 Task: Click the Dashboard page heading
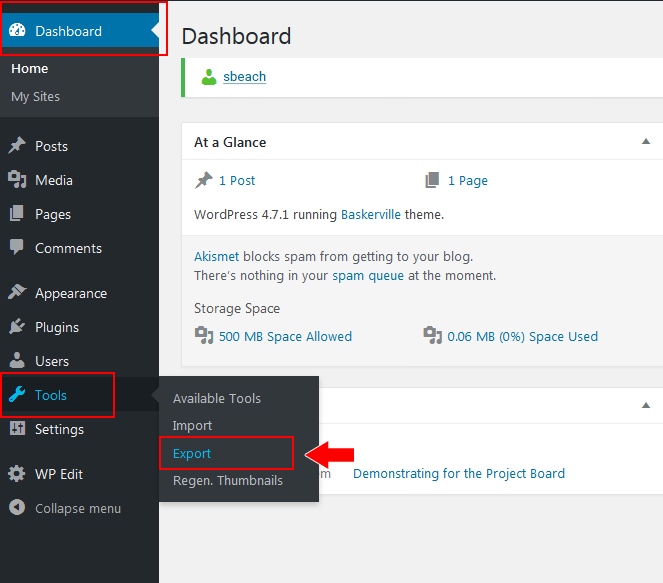pyautogui.click(x=236, y=36)
